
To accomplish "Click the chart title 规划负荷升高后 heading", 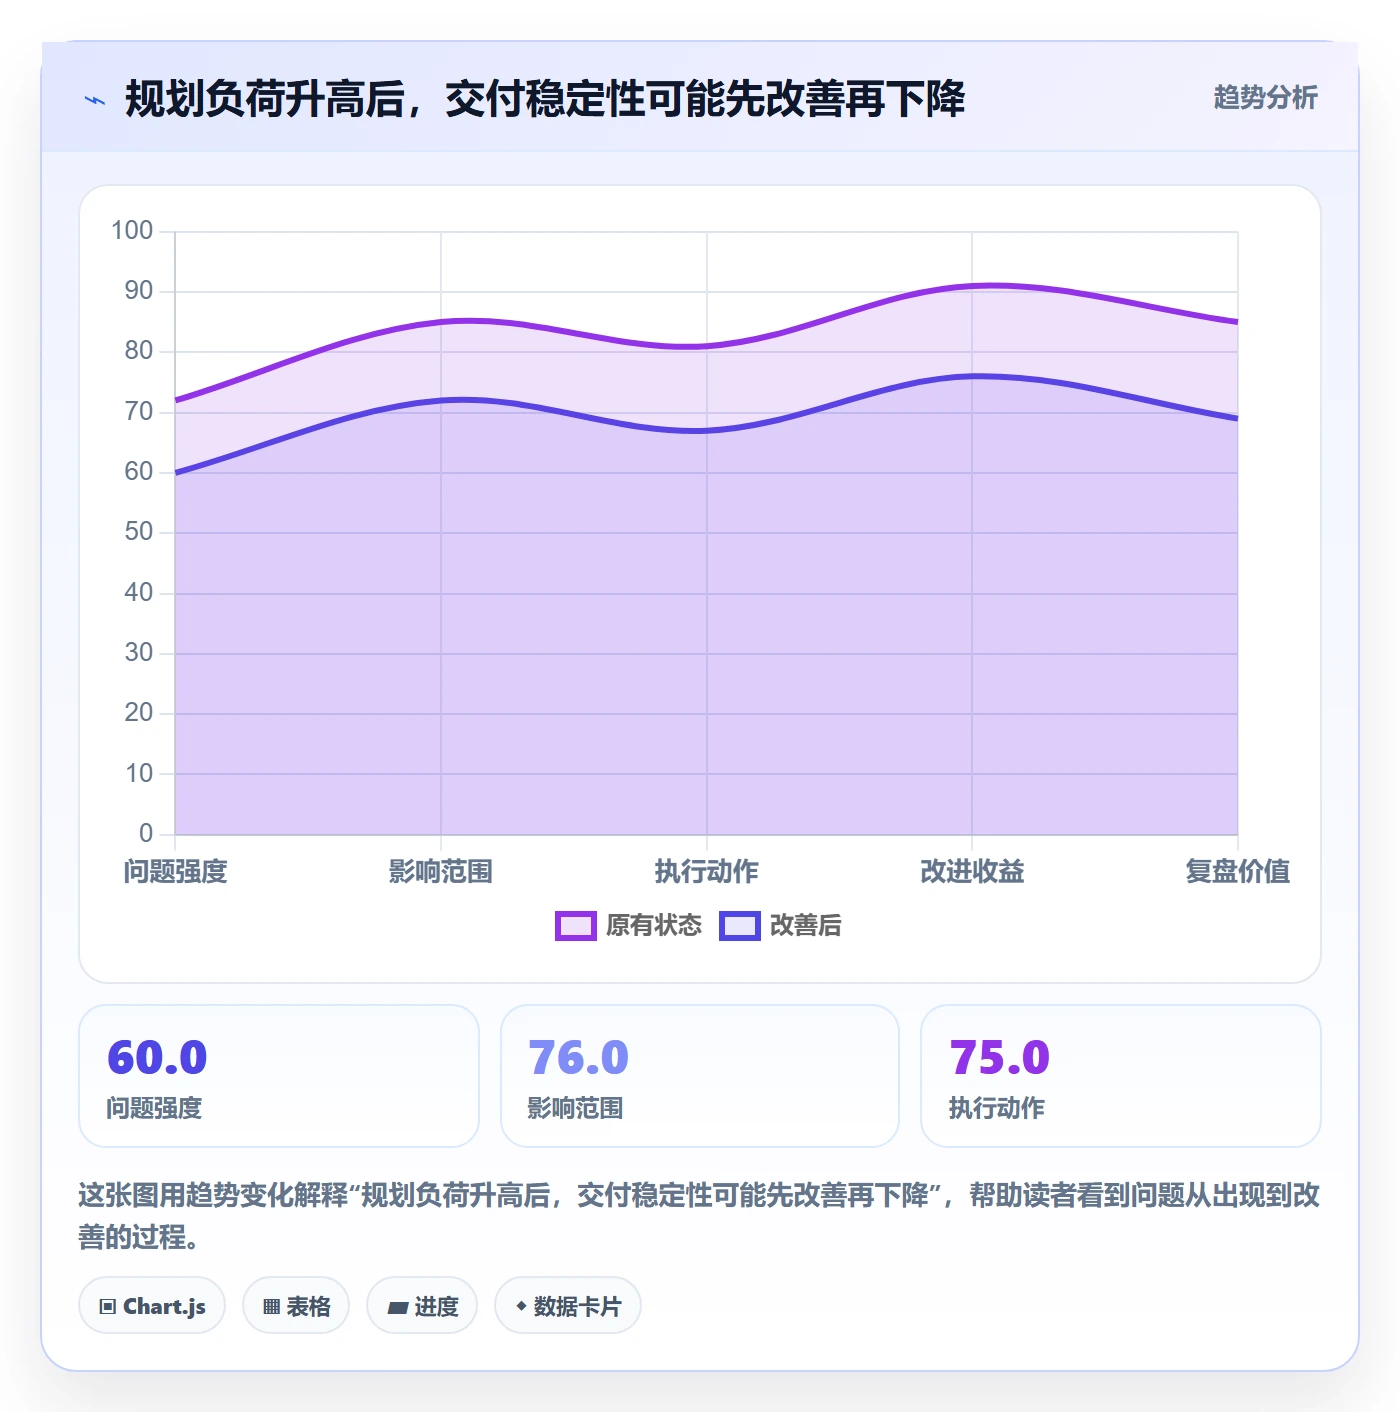I will click(545, 100).
